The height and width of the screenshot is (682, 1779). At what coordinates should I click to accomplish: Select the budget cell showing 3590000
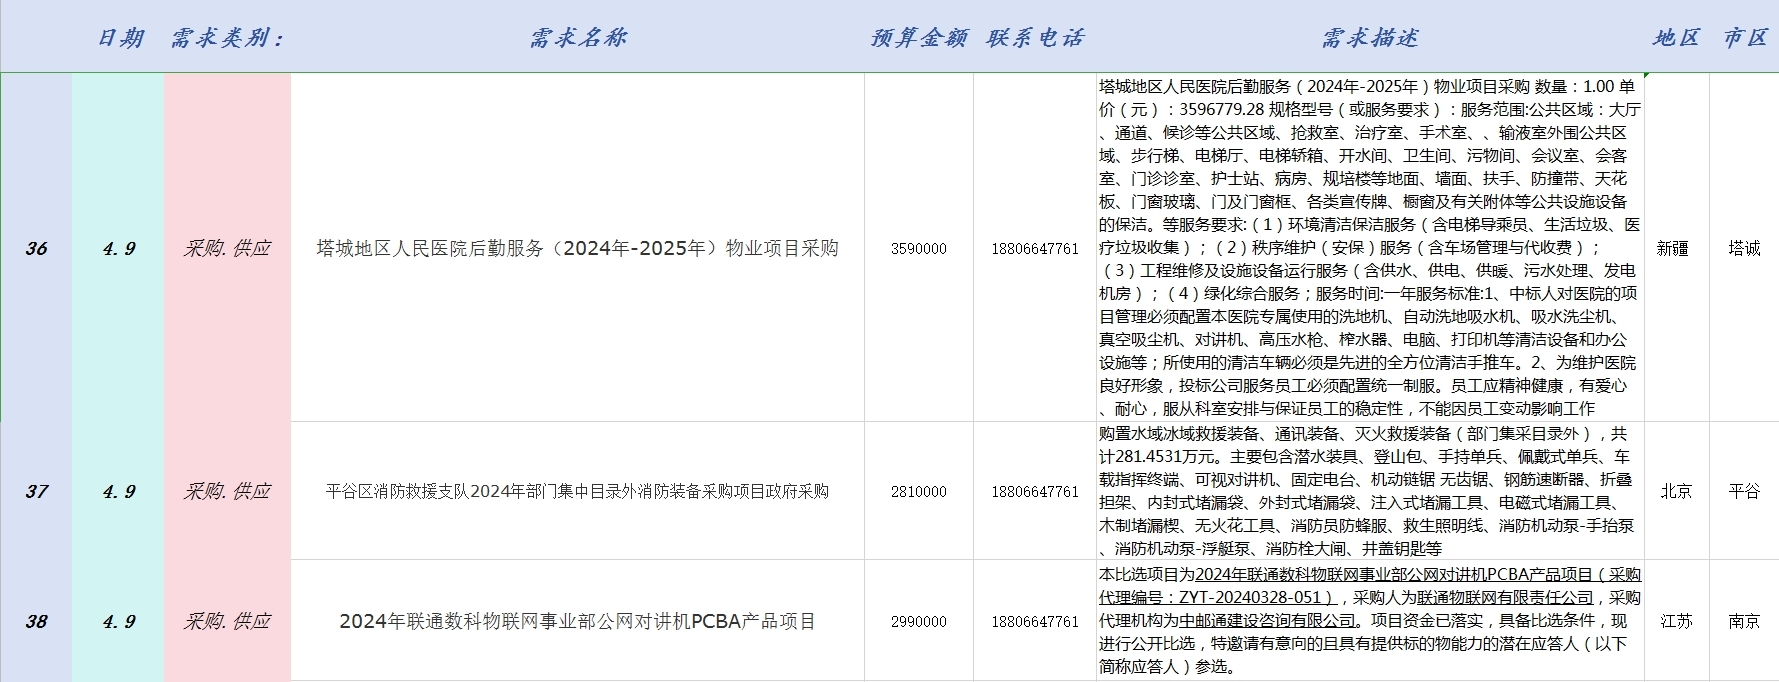coord(918,248)
